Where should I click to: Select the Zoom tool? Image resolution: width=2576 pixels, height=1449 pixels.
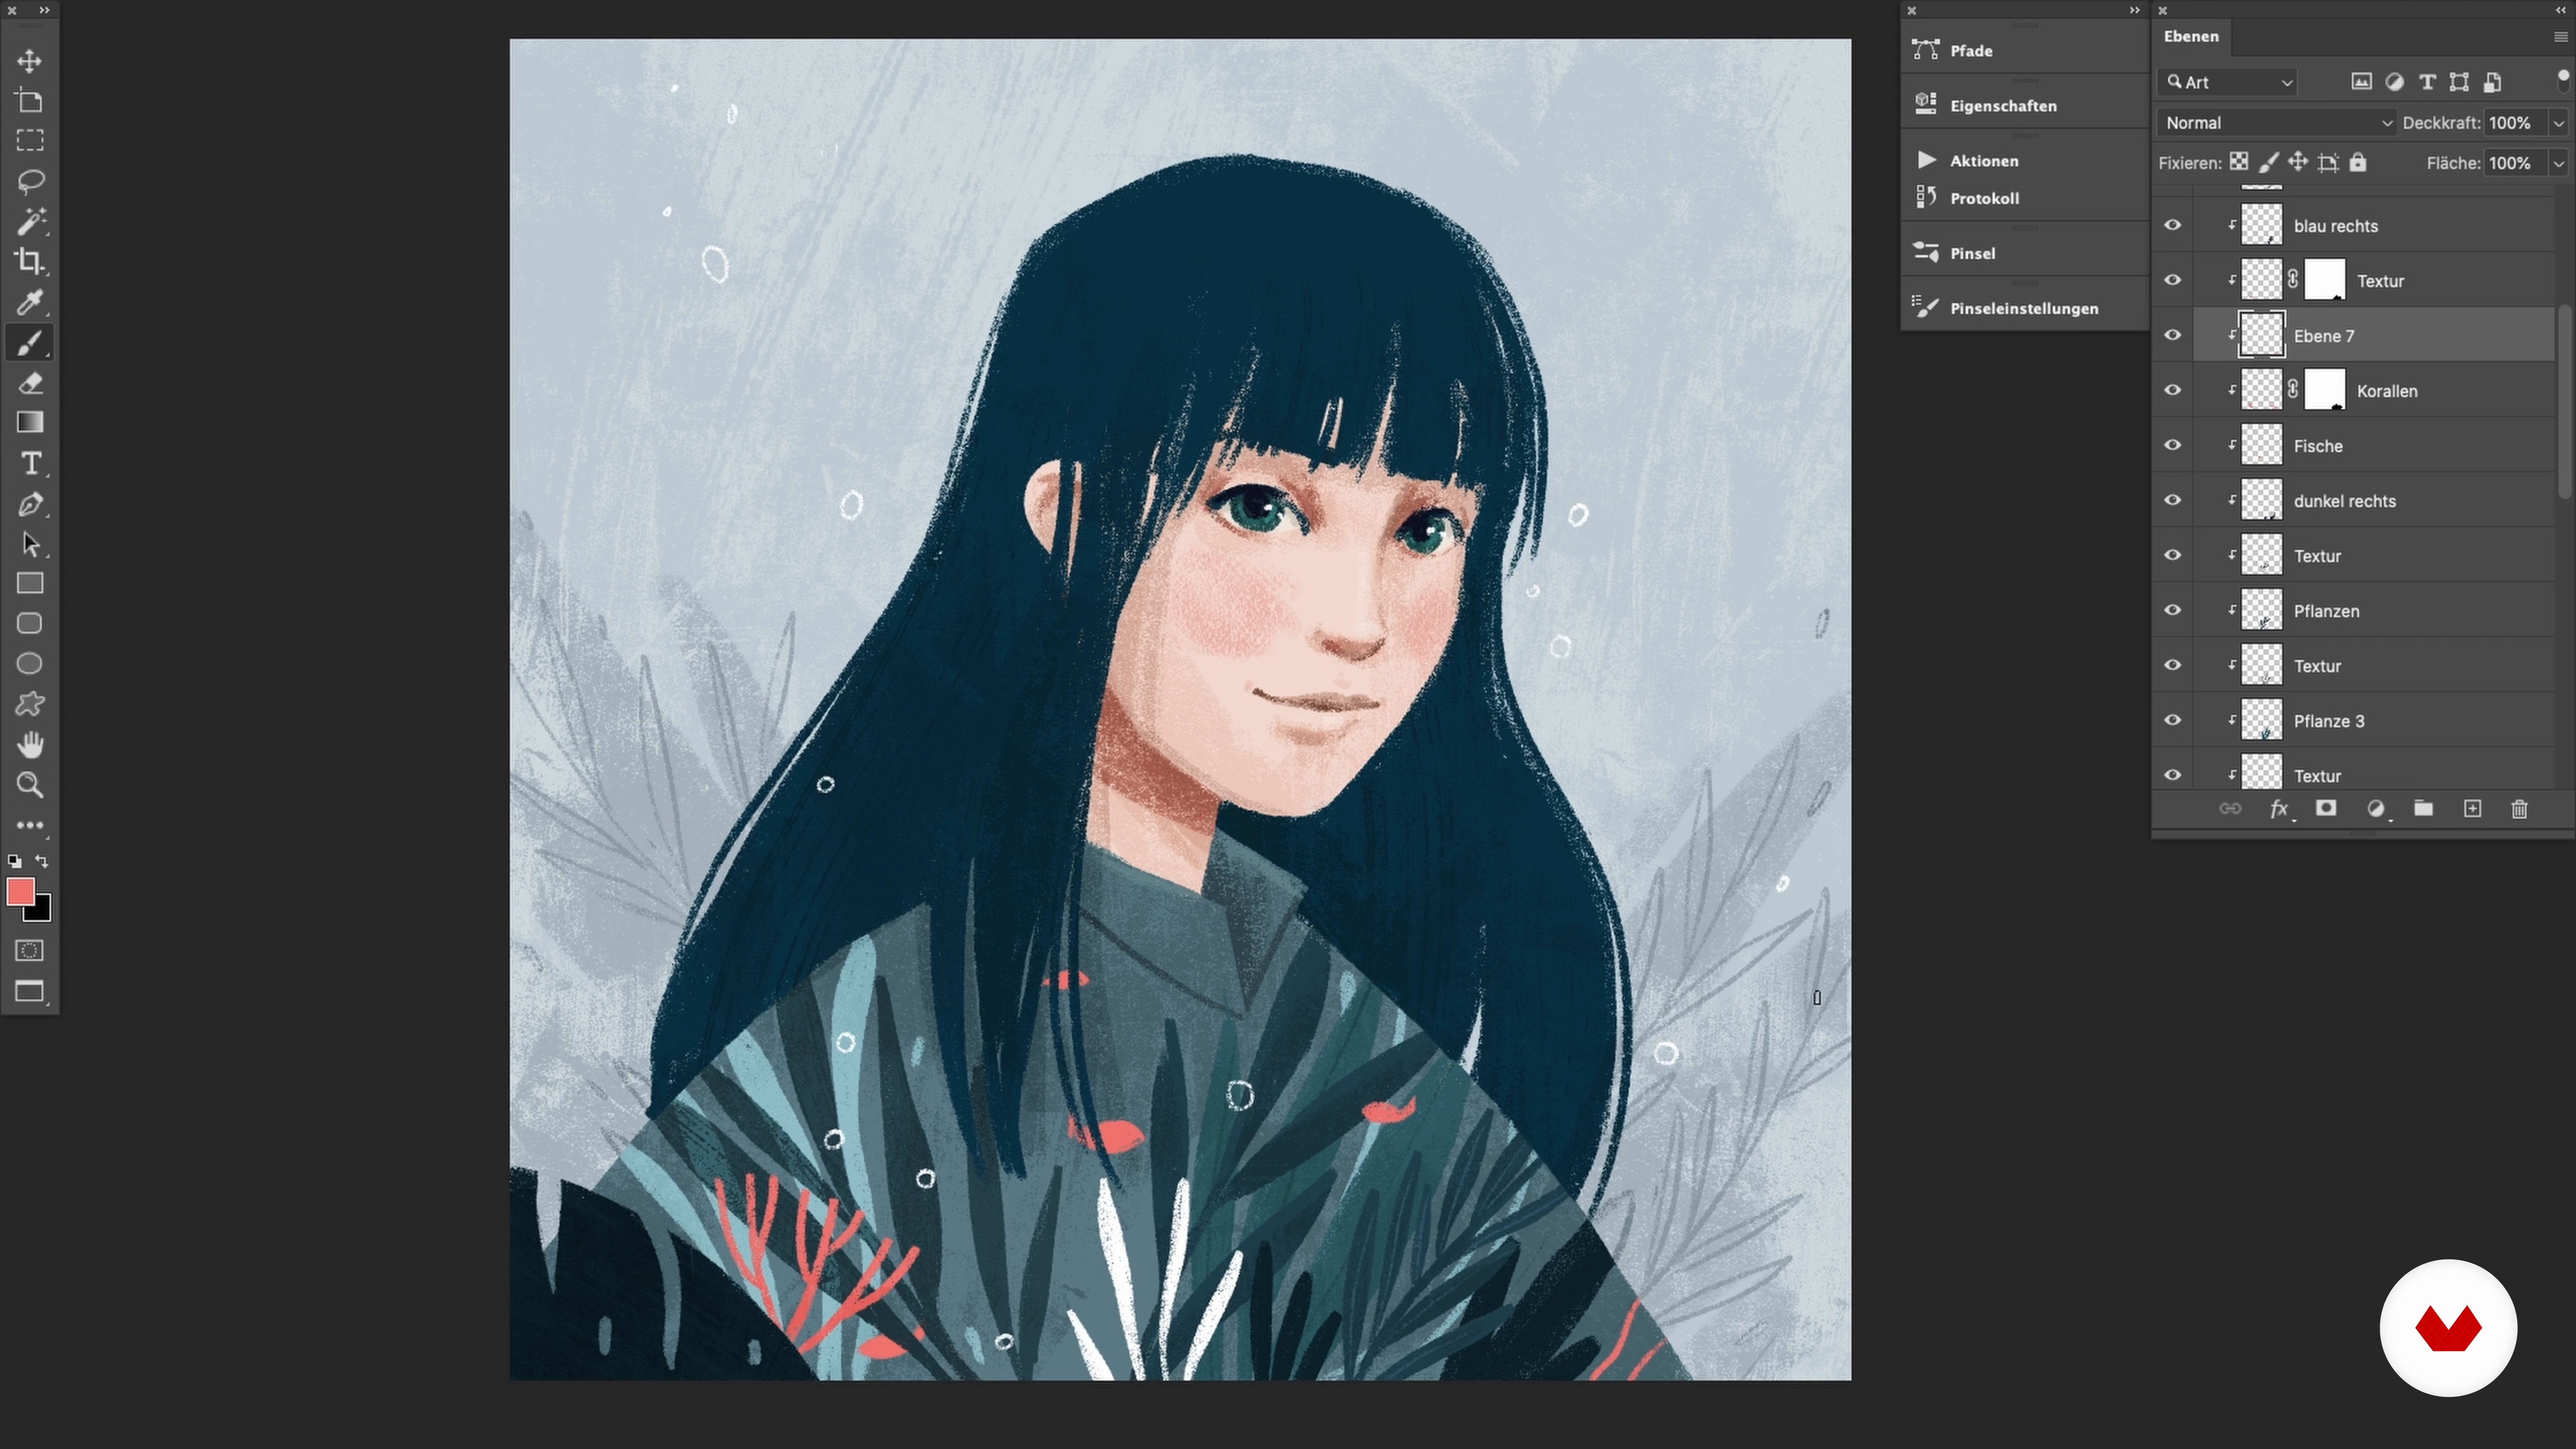point(29,785)
